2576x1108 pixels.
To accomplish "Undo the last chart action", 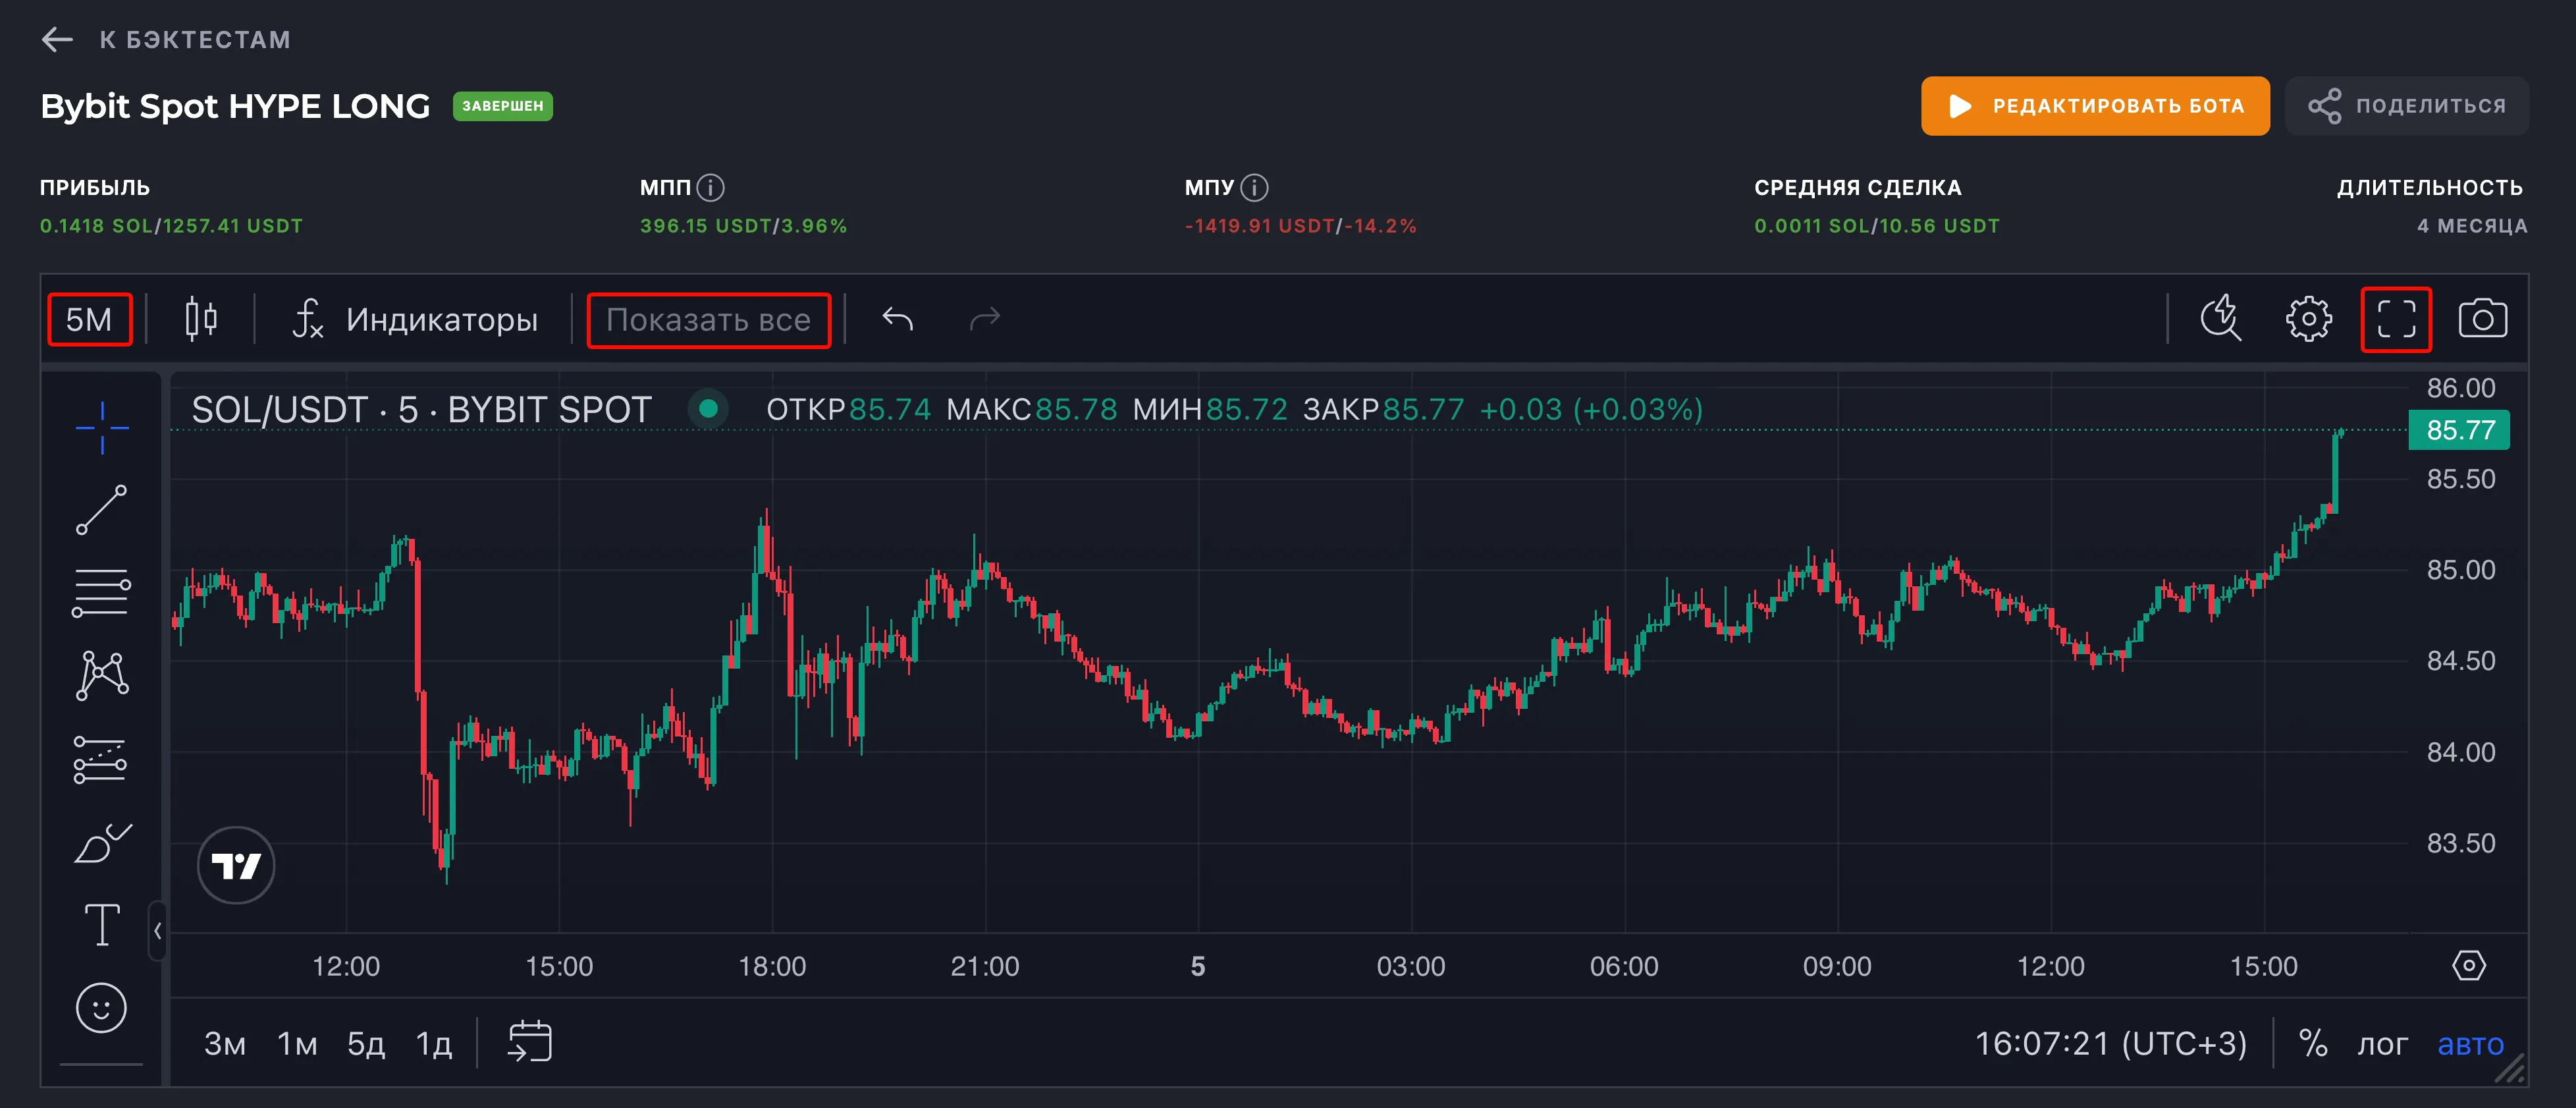I will (898, 320).
